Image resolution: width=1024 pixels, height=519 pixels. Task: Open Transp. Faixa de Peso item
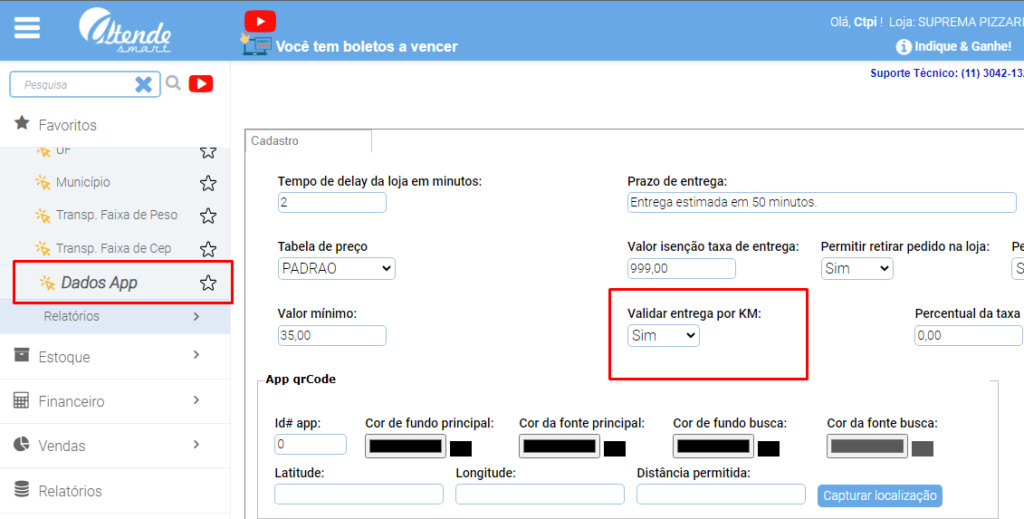coord(116,215)
